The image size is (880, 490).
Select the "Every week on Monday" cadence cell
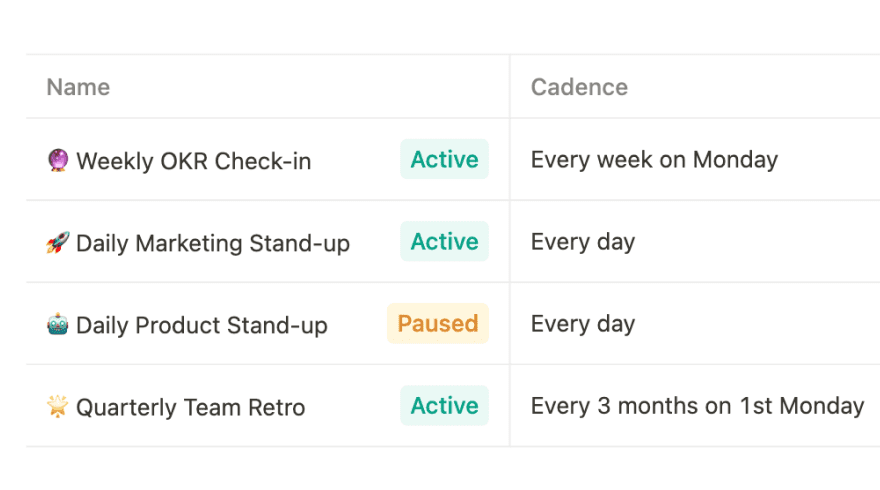pyautogui.click(x=654, y=159)
